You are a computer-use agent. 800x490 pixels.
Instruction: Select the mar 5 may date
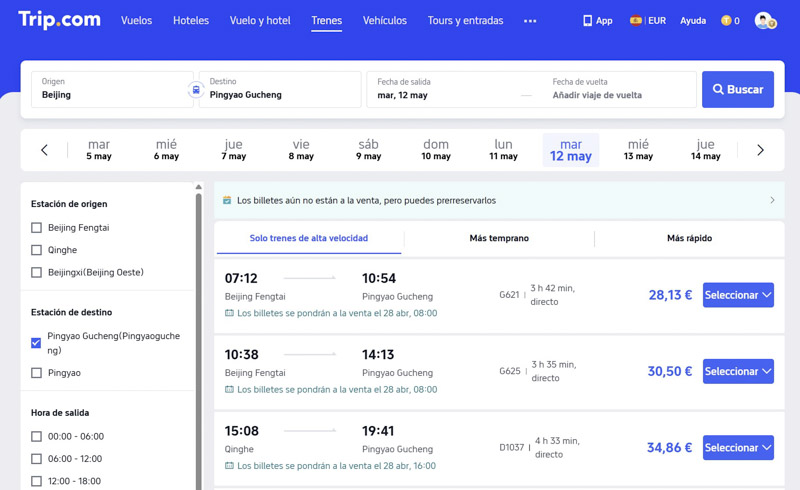pos(99,150)
